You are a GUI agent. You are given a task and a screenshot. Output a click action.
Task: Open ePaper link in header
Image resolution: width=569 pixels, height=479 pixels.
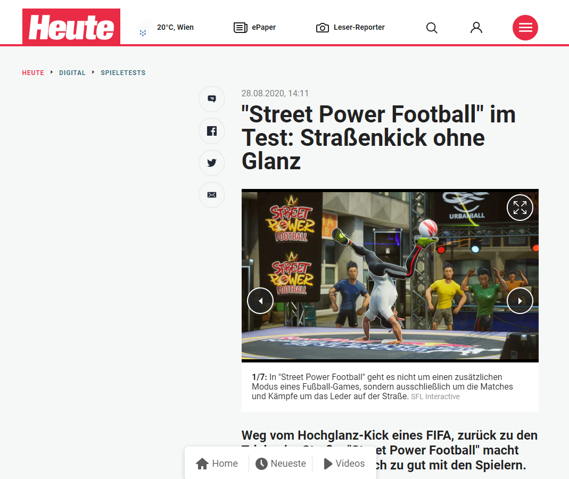pos(254,27)
